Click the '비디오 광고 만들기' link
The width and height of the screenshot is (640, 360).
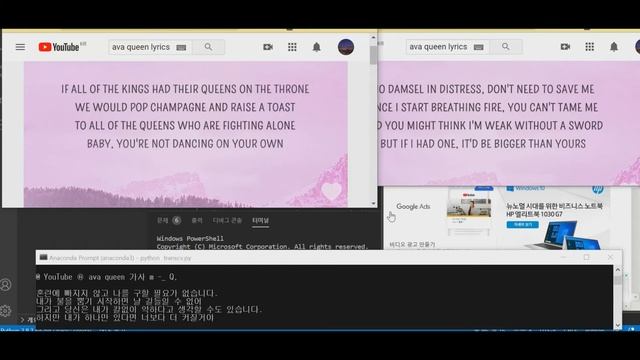pyautogui.click(x=412, y=244)
